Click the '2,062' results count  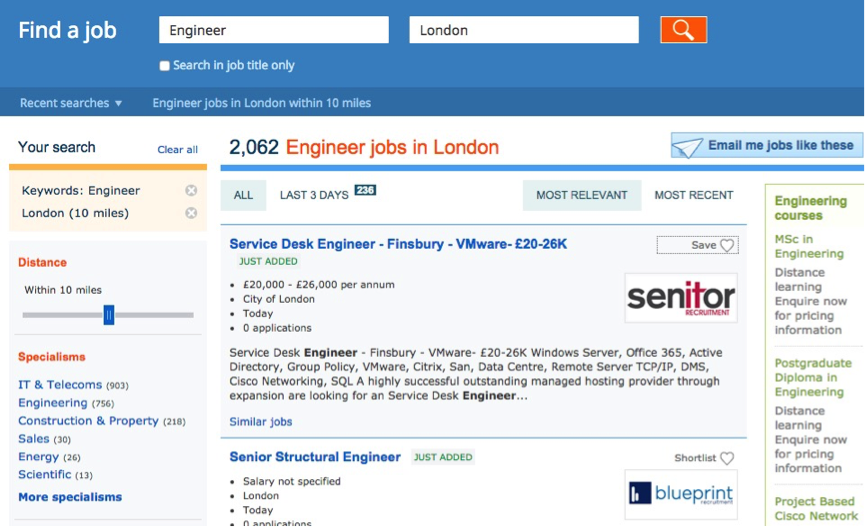point(254,147)
